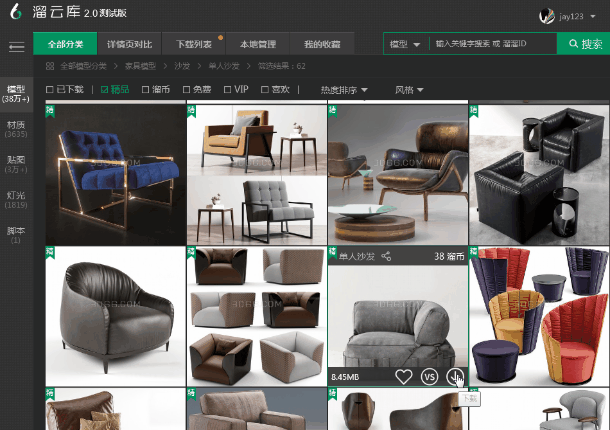Click the user avatar for jay123
This screenshot has width=610, height=430.
coord(546,16)
